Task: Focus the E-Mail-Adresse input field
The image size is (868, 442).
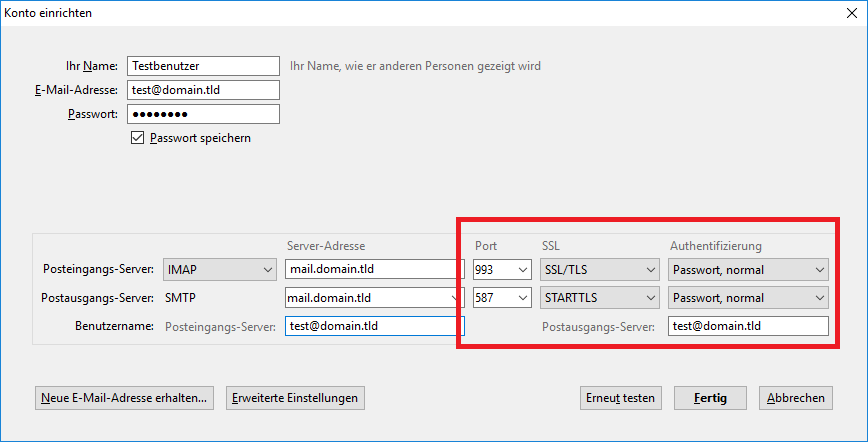Action: 204,90
